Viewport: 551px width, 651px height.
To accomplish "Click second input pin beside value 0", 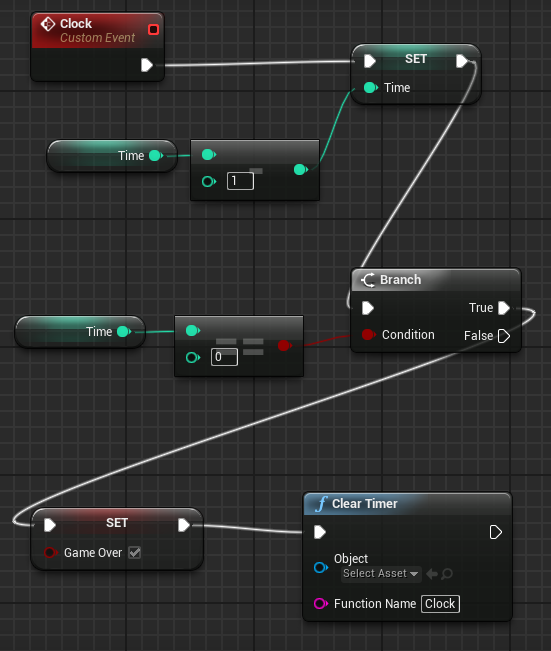I will 193,357.
